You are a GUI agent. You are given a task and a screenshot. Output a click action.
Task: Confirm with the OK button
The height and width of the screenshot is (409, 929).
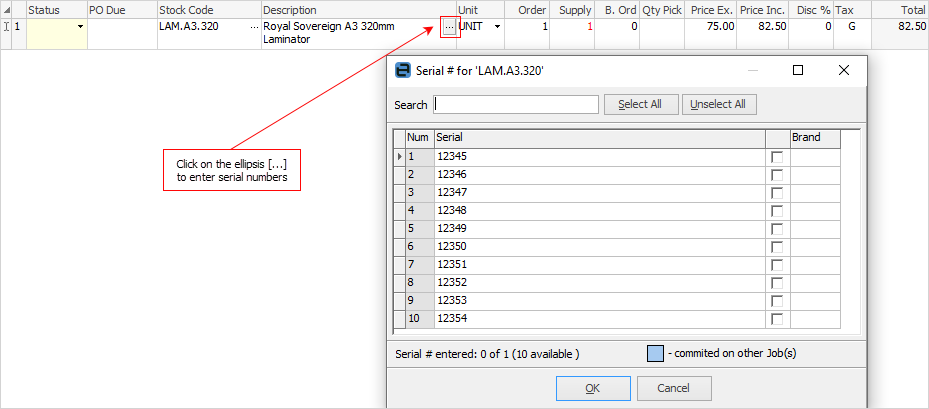click(x=592, y=388)
